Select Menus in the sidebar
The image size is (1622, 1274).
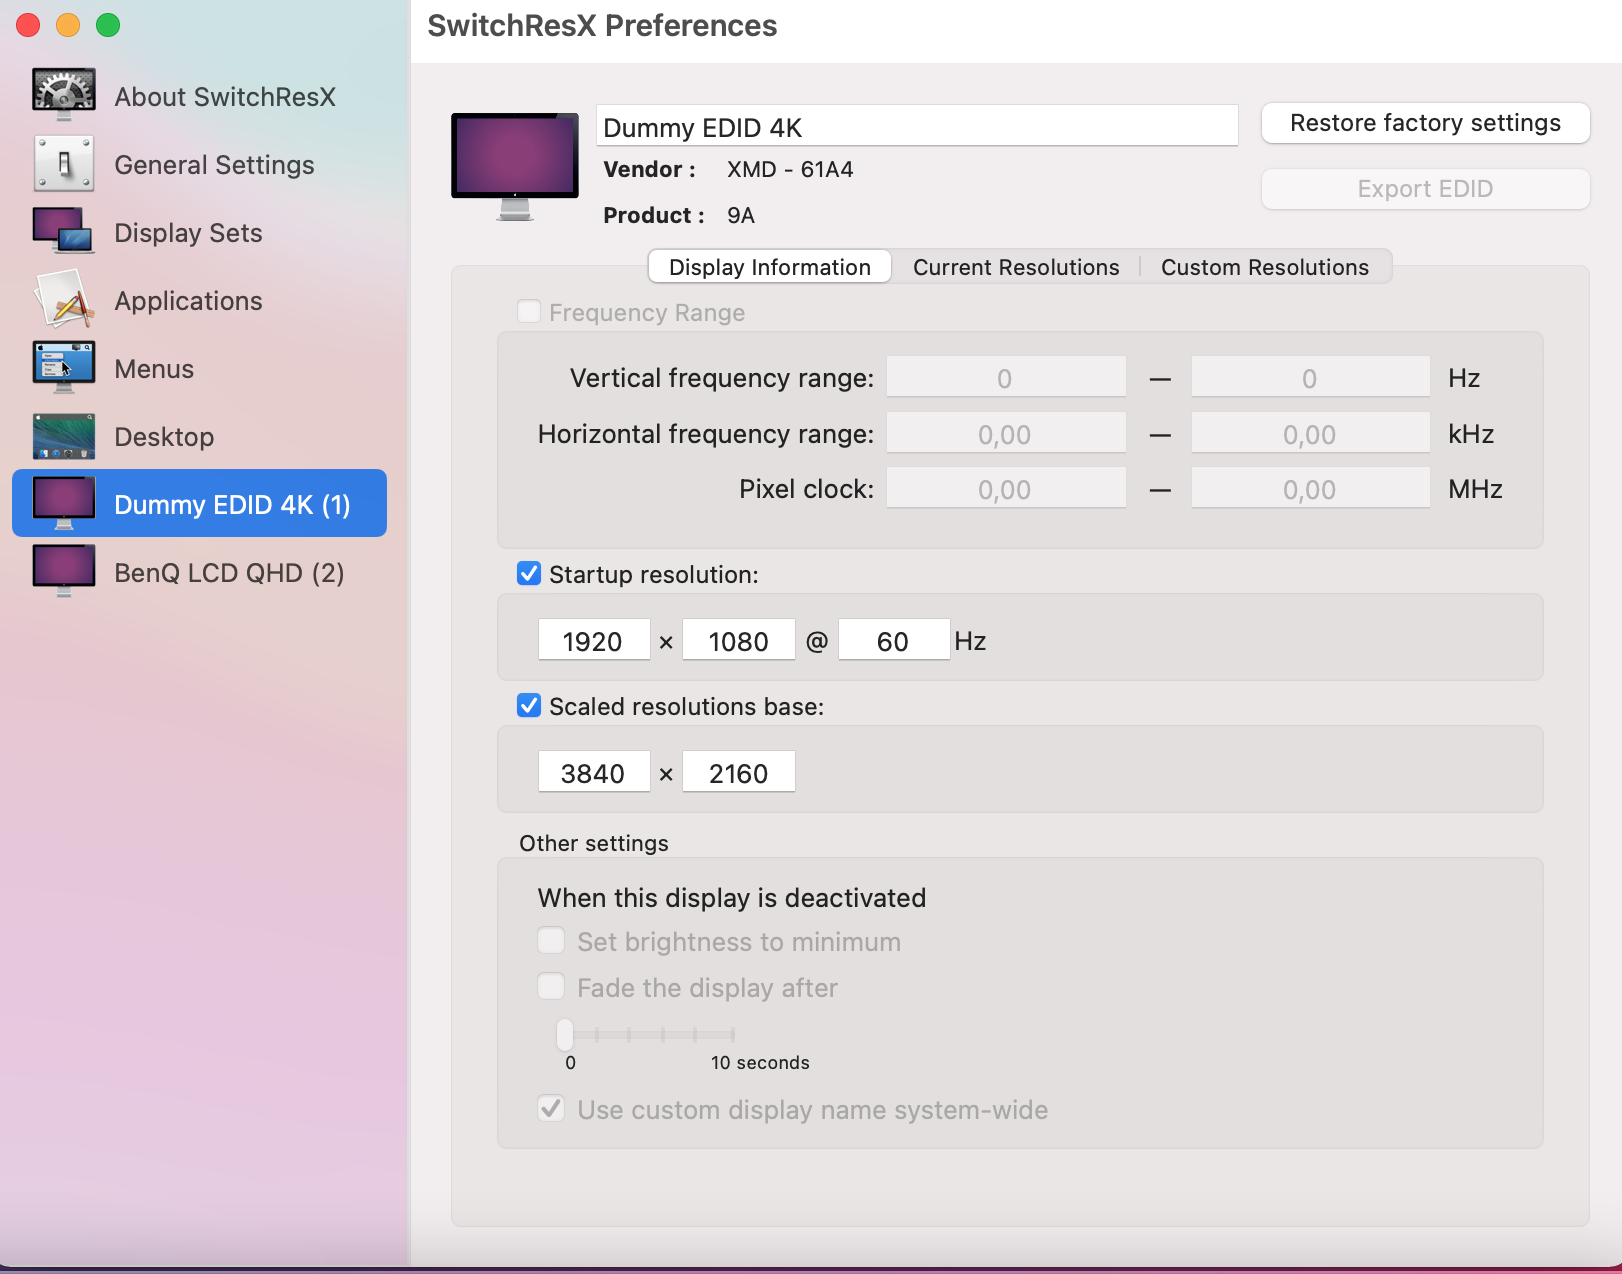tap(200, 368)
